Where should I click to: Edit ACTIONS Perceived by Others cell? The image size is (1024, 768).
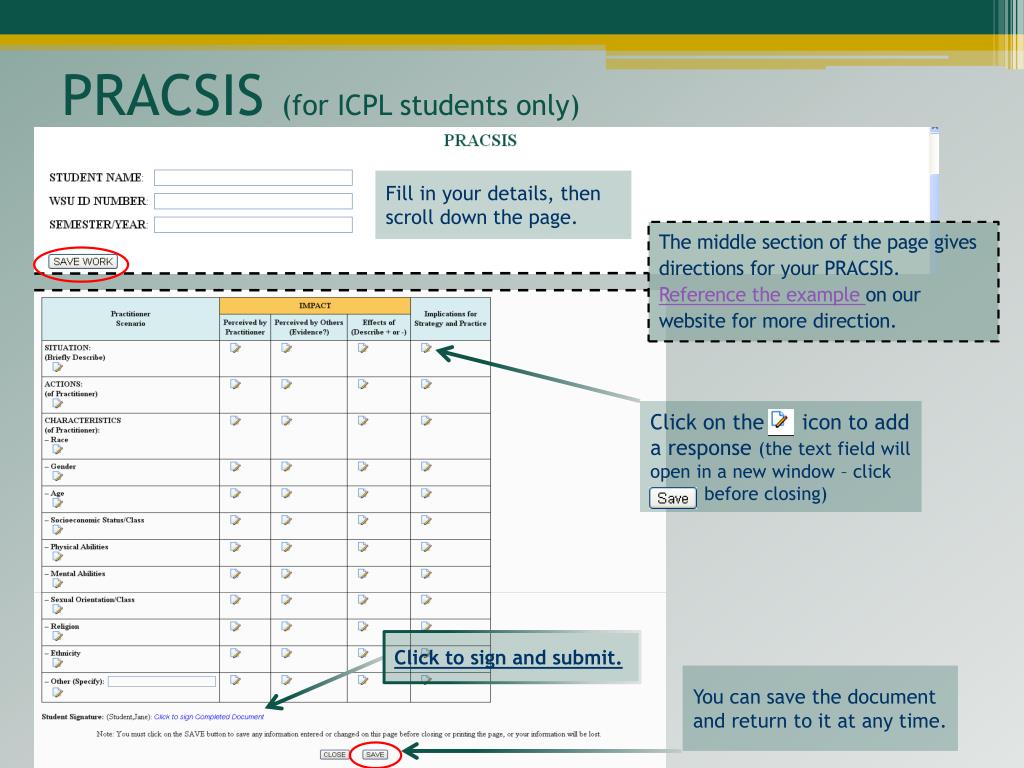(287, 385)
